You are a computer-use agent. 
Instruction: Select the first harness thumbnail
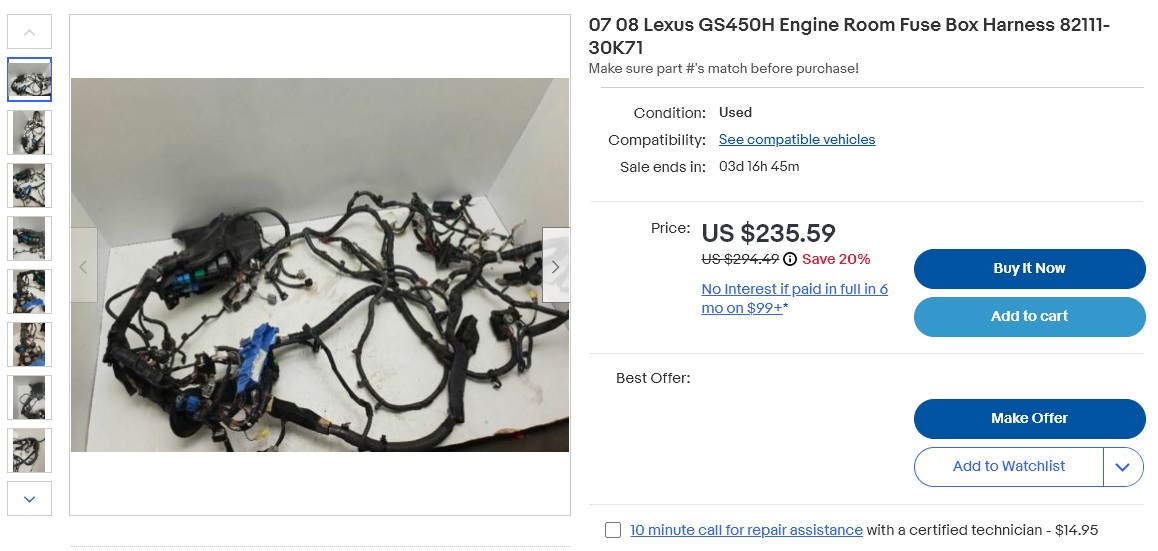30,80
